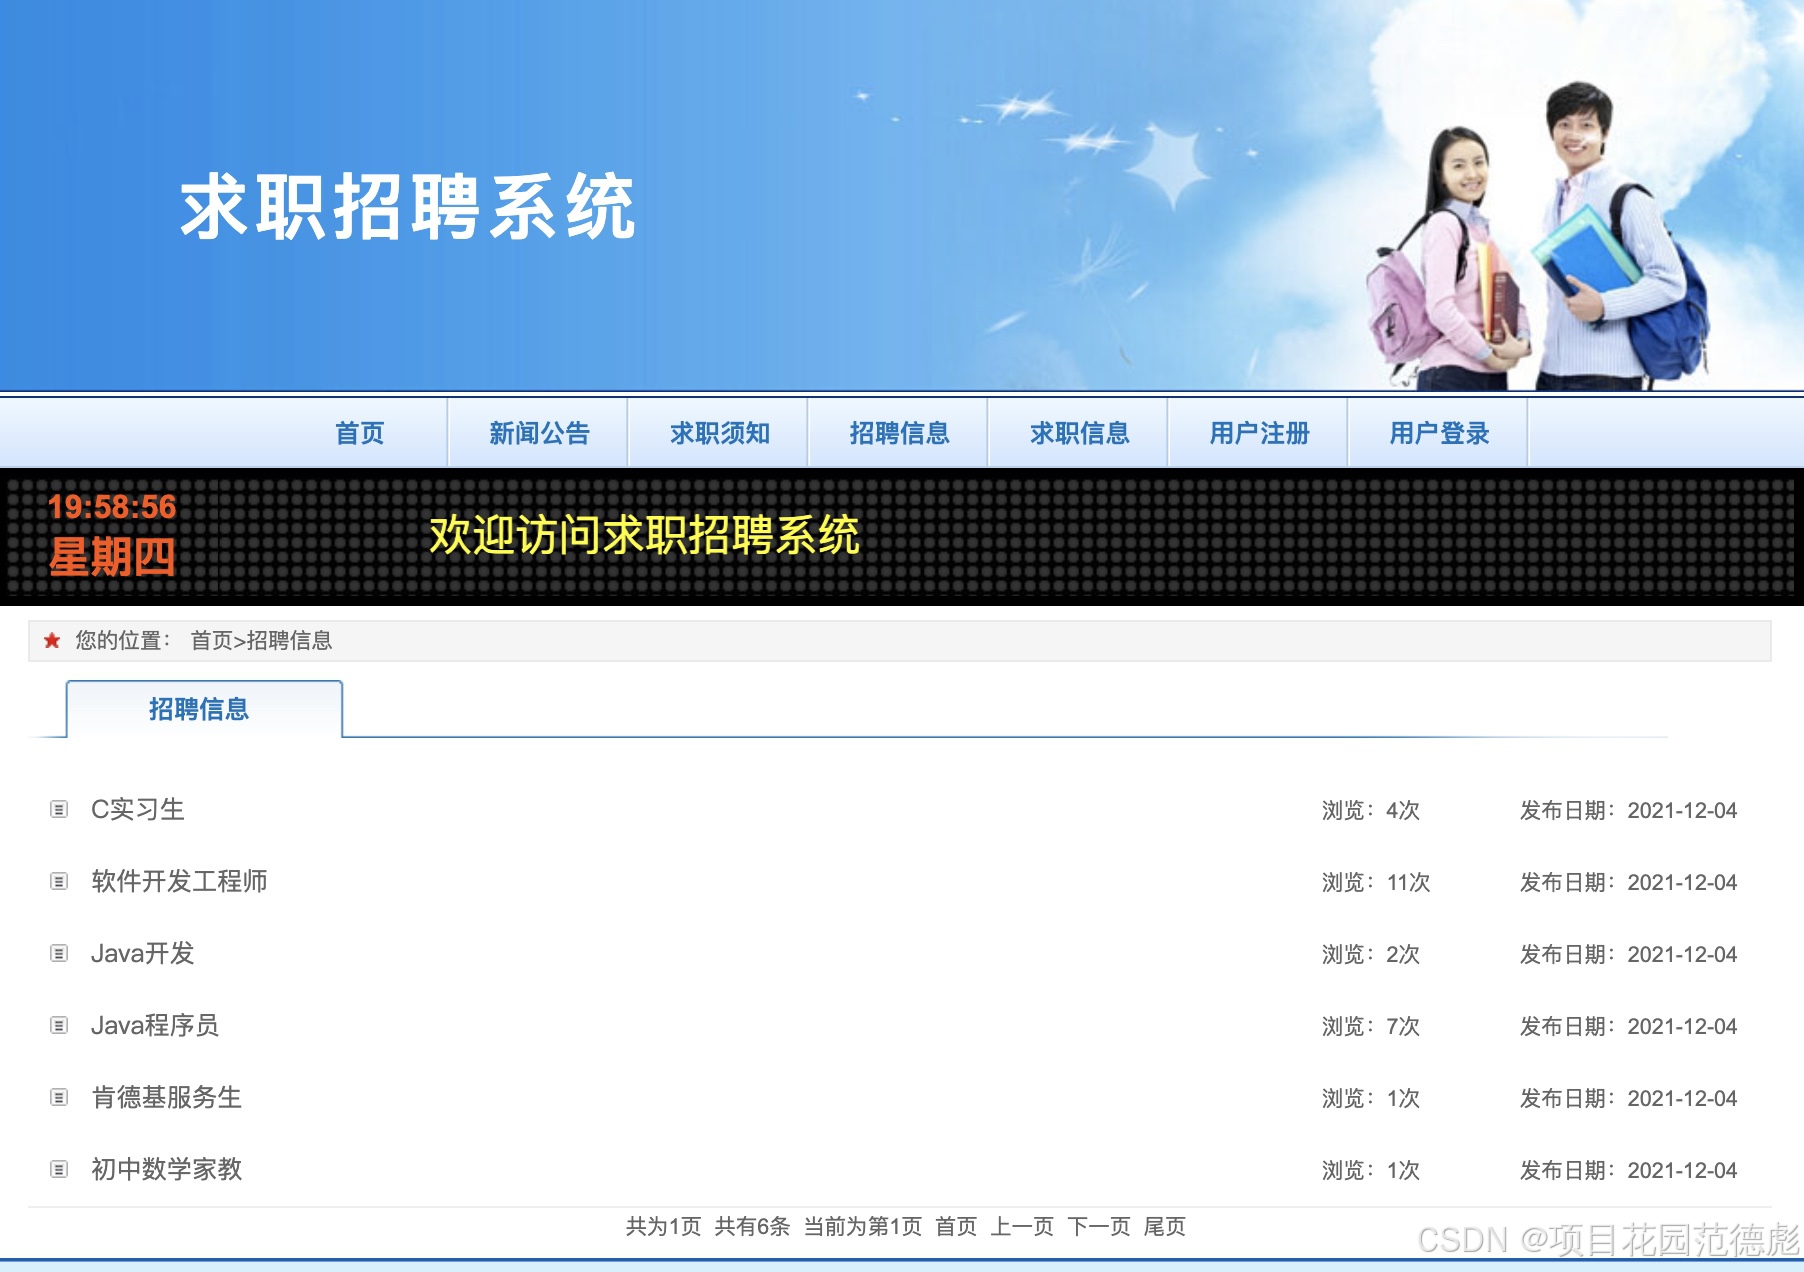Click the red star location icon
1804x1272 pixels.
[x=52, y=640]
